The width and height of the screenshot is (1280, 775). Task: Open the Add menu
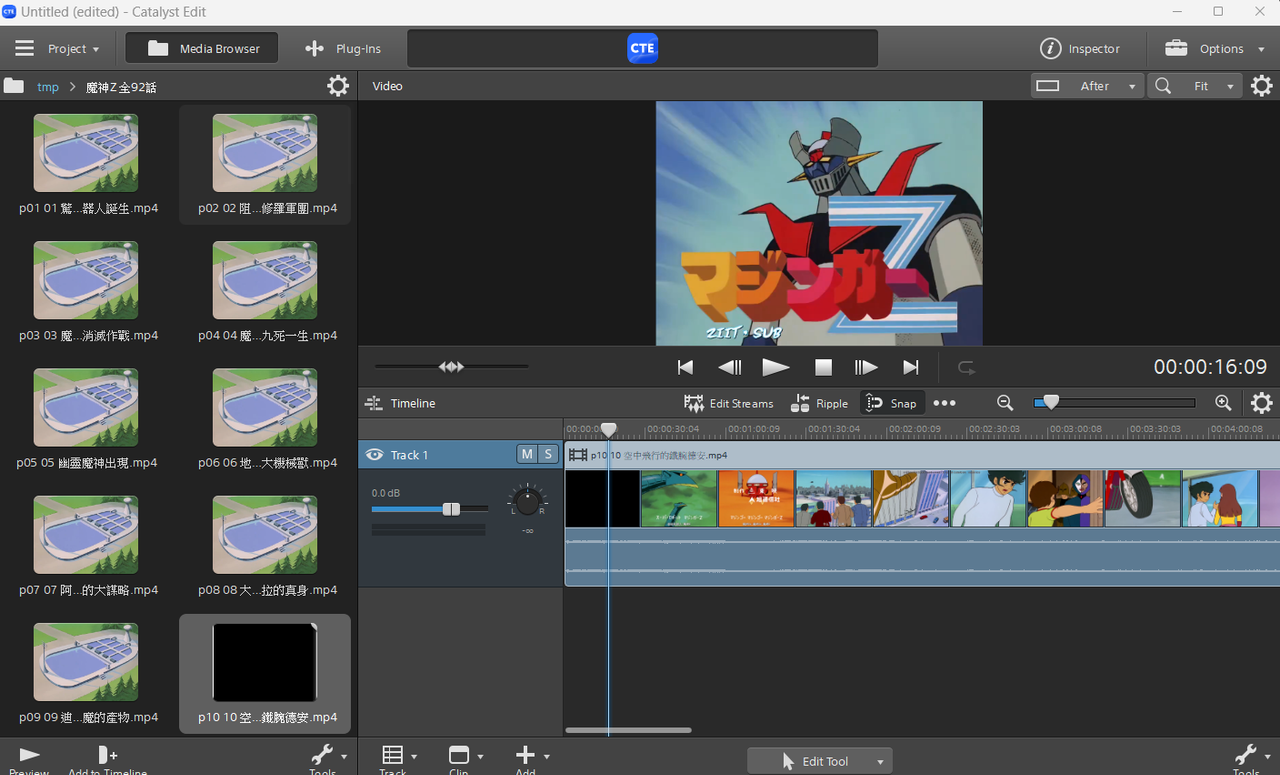pos(531,759)
